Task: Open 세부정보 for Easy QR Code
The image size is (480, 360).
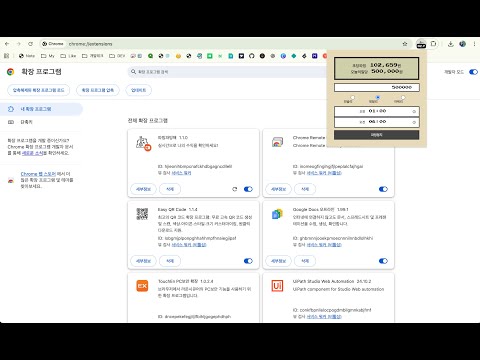Action: pyautogui.click(x=143, y=261)
